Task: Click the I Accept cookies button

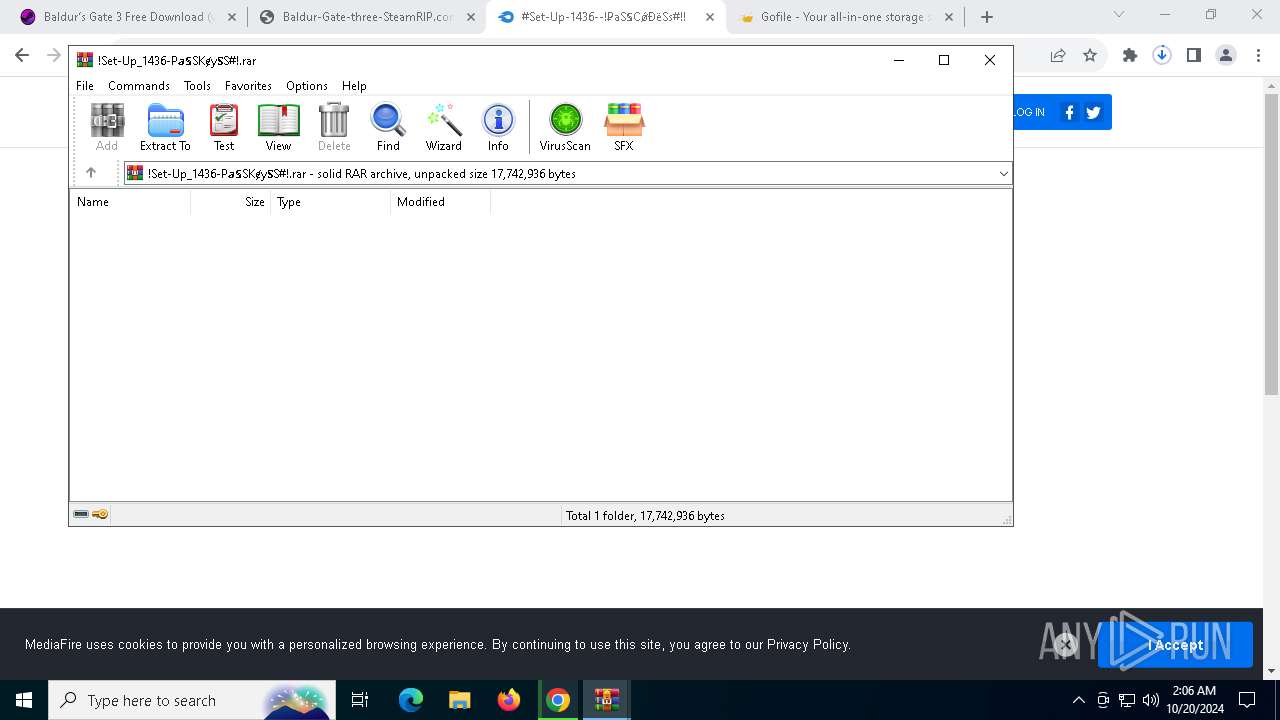Action: tap(1175, 645)
